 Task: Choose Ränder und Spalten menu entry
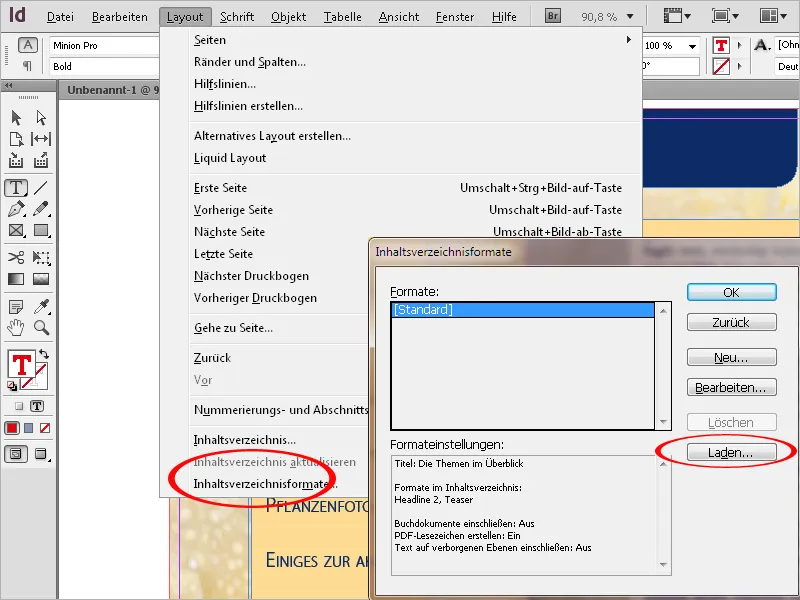coord(249,62)
